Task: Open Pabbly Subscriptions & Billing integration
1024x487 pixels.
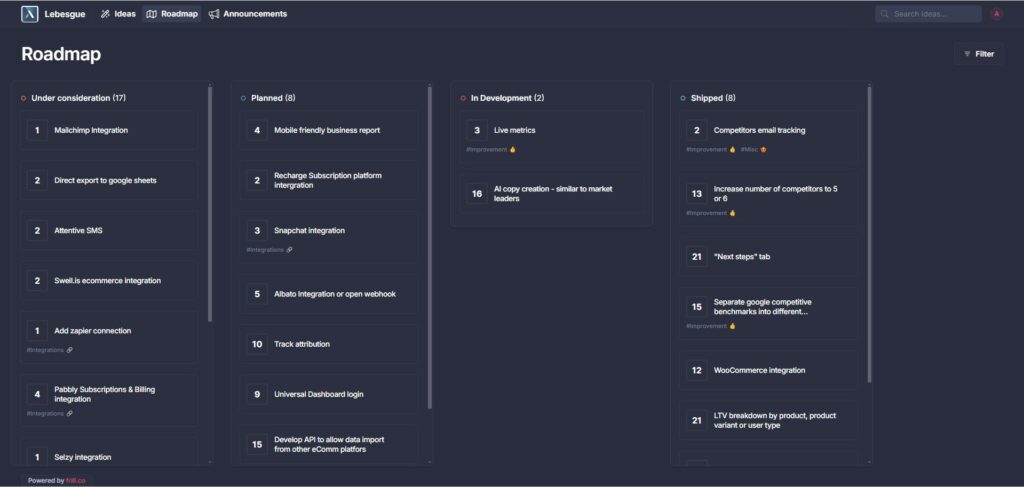Action: click(x=108, y=401)
